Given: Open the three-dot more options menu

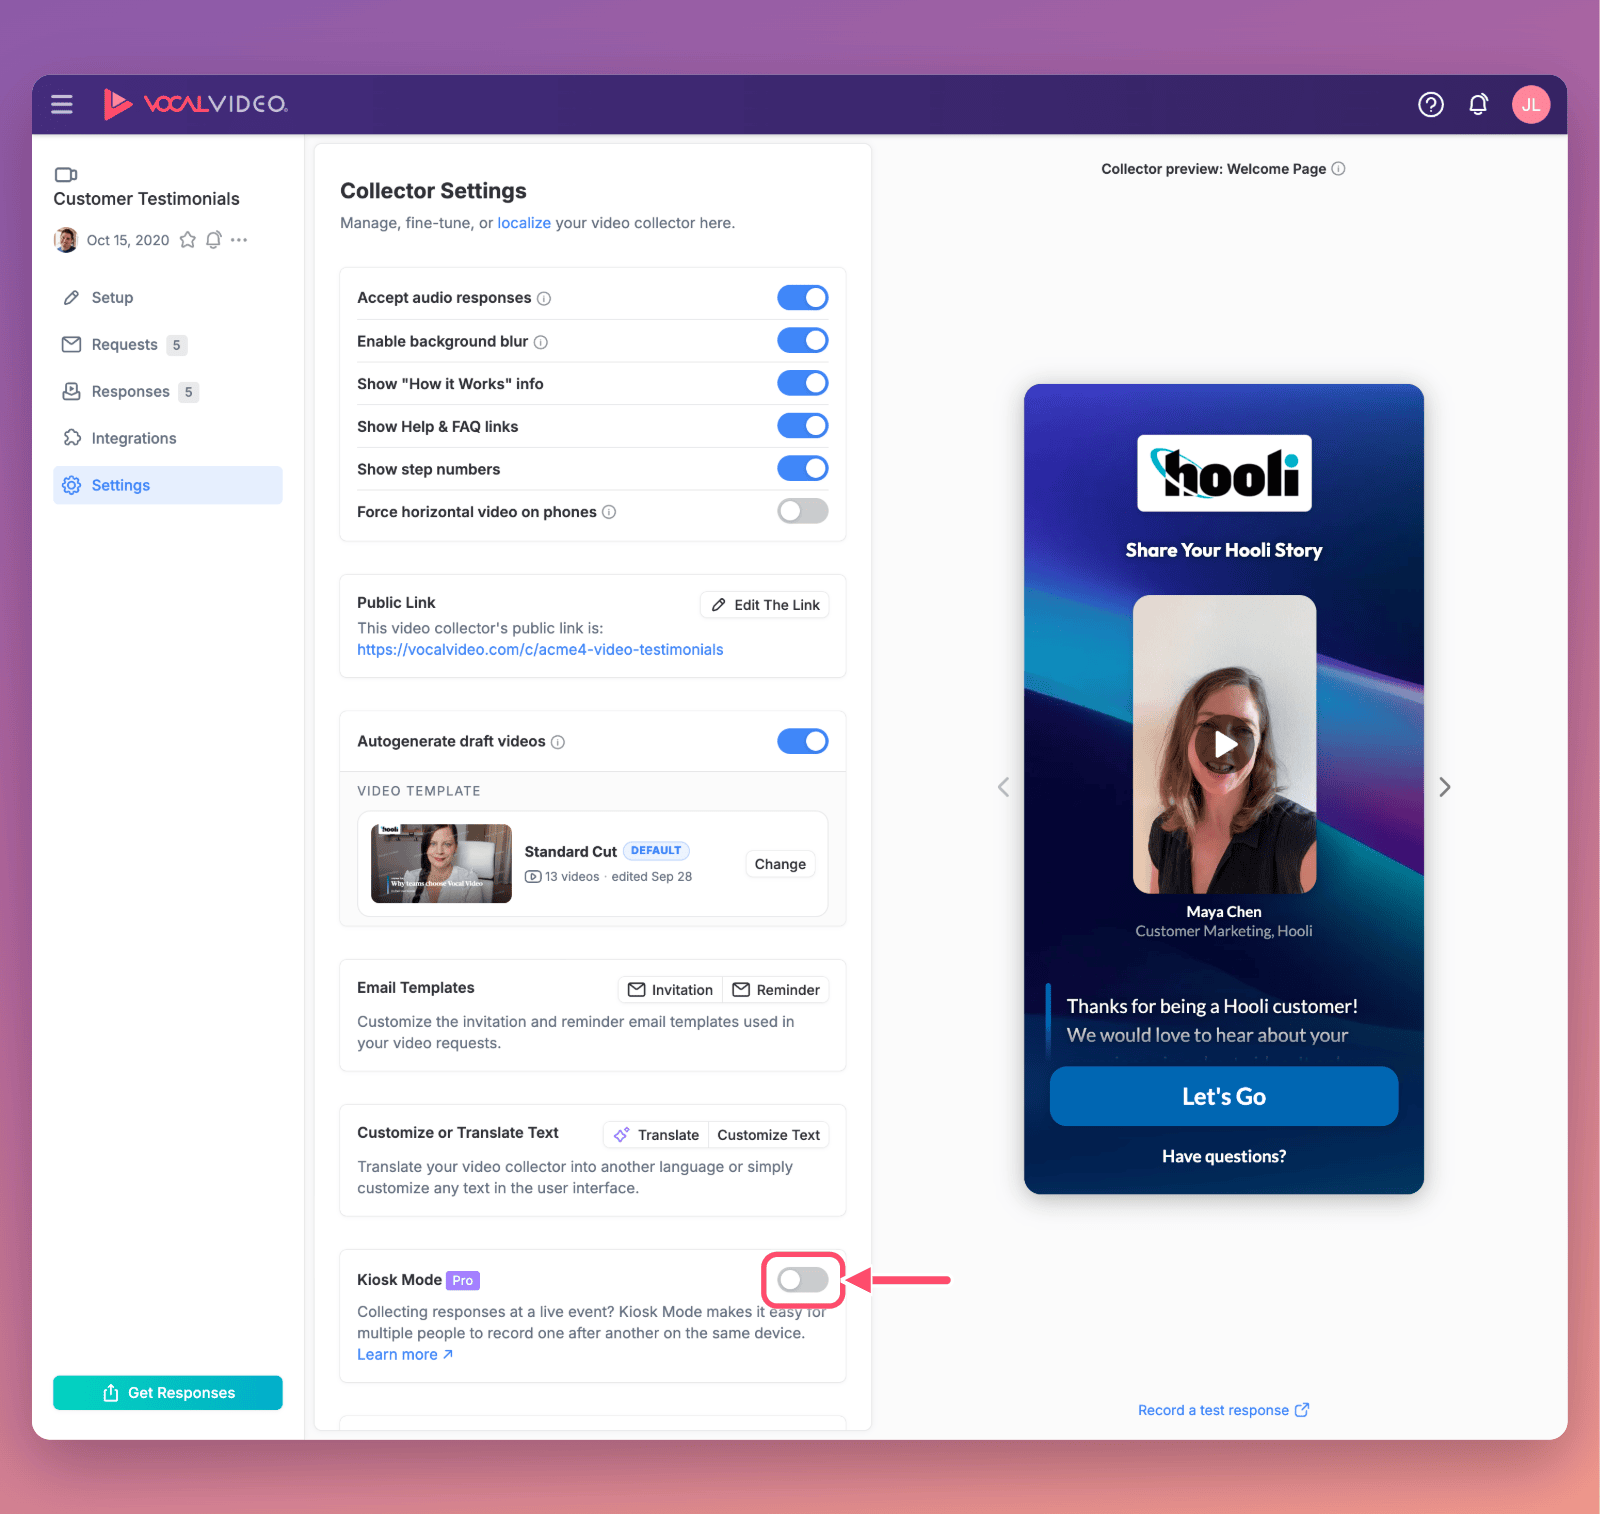Looking at the screenshot, I should 239,240.
